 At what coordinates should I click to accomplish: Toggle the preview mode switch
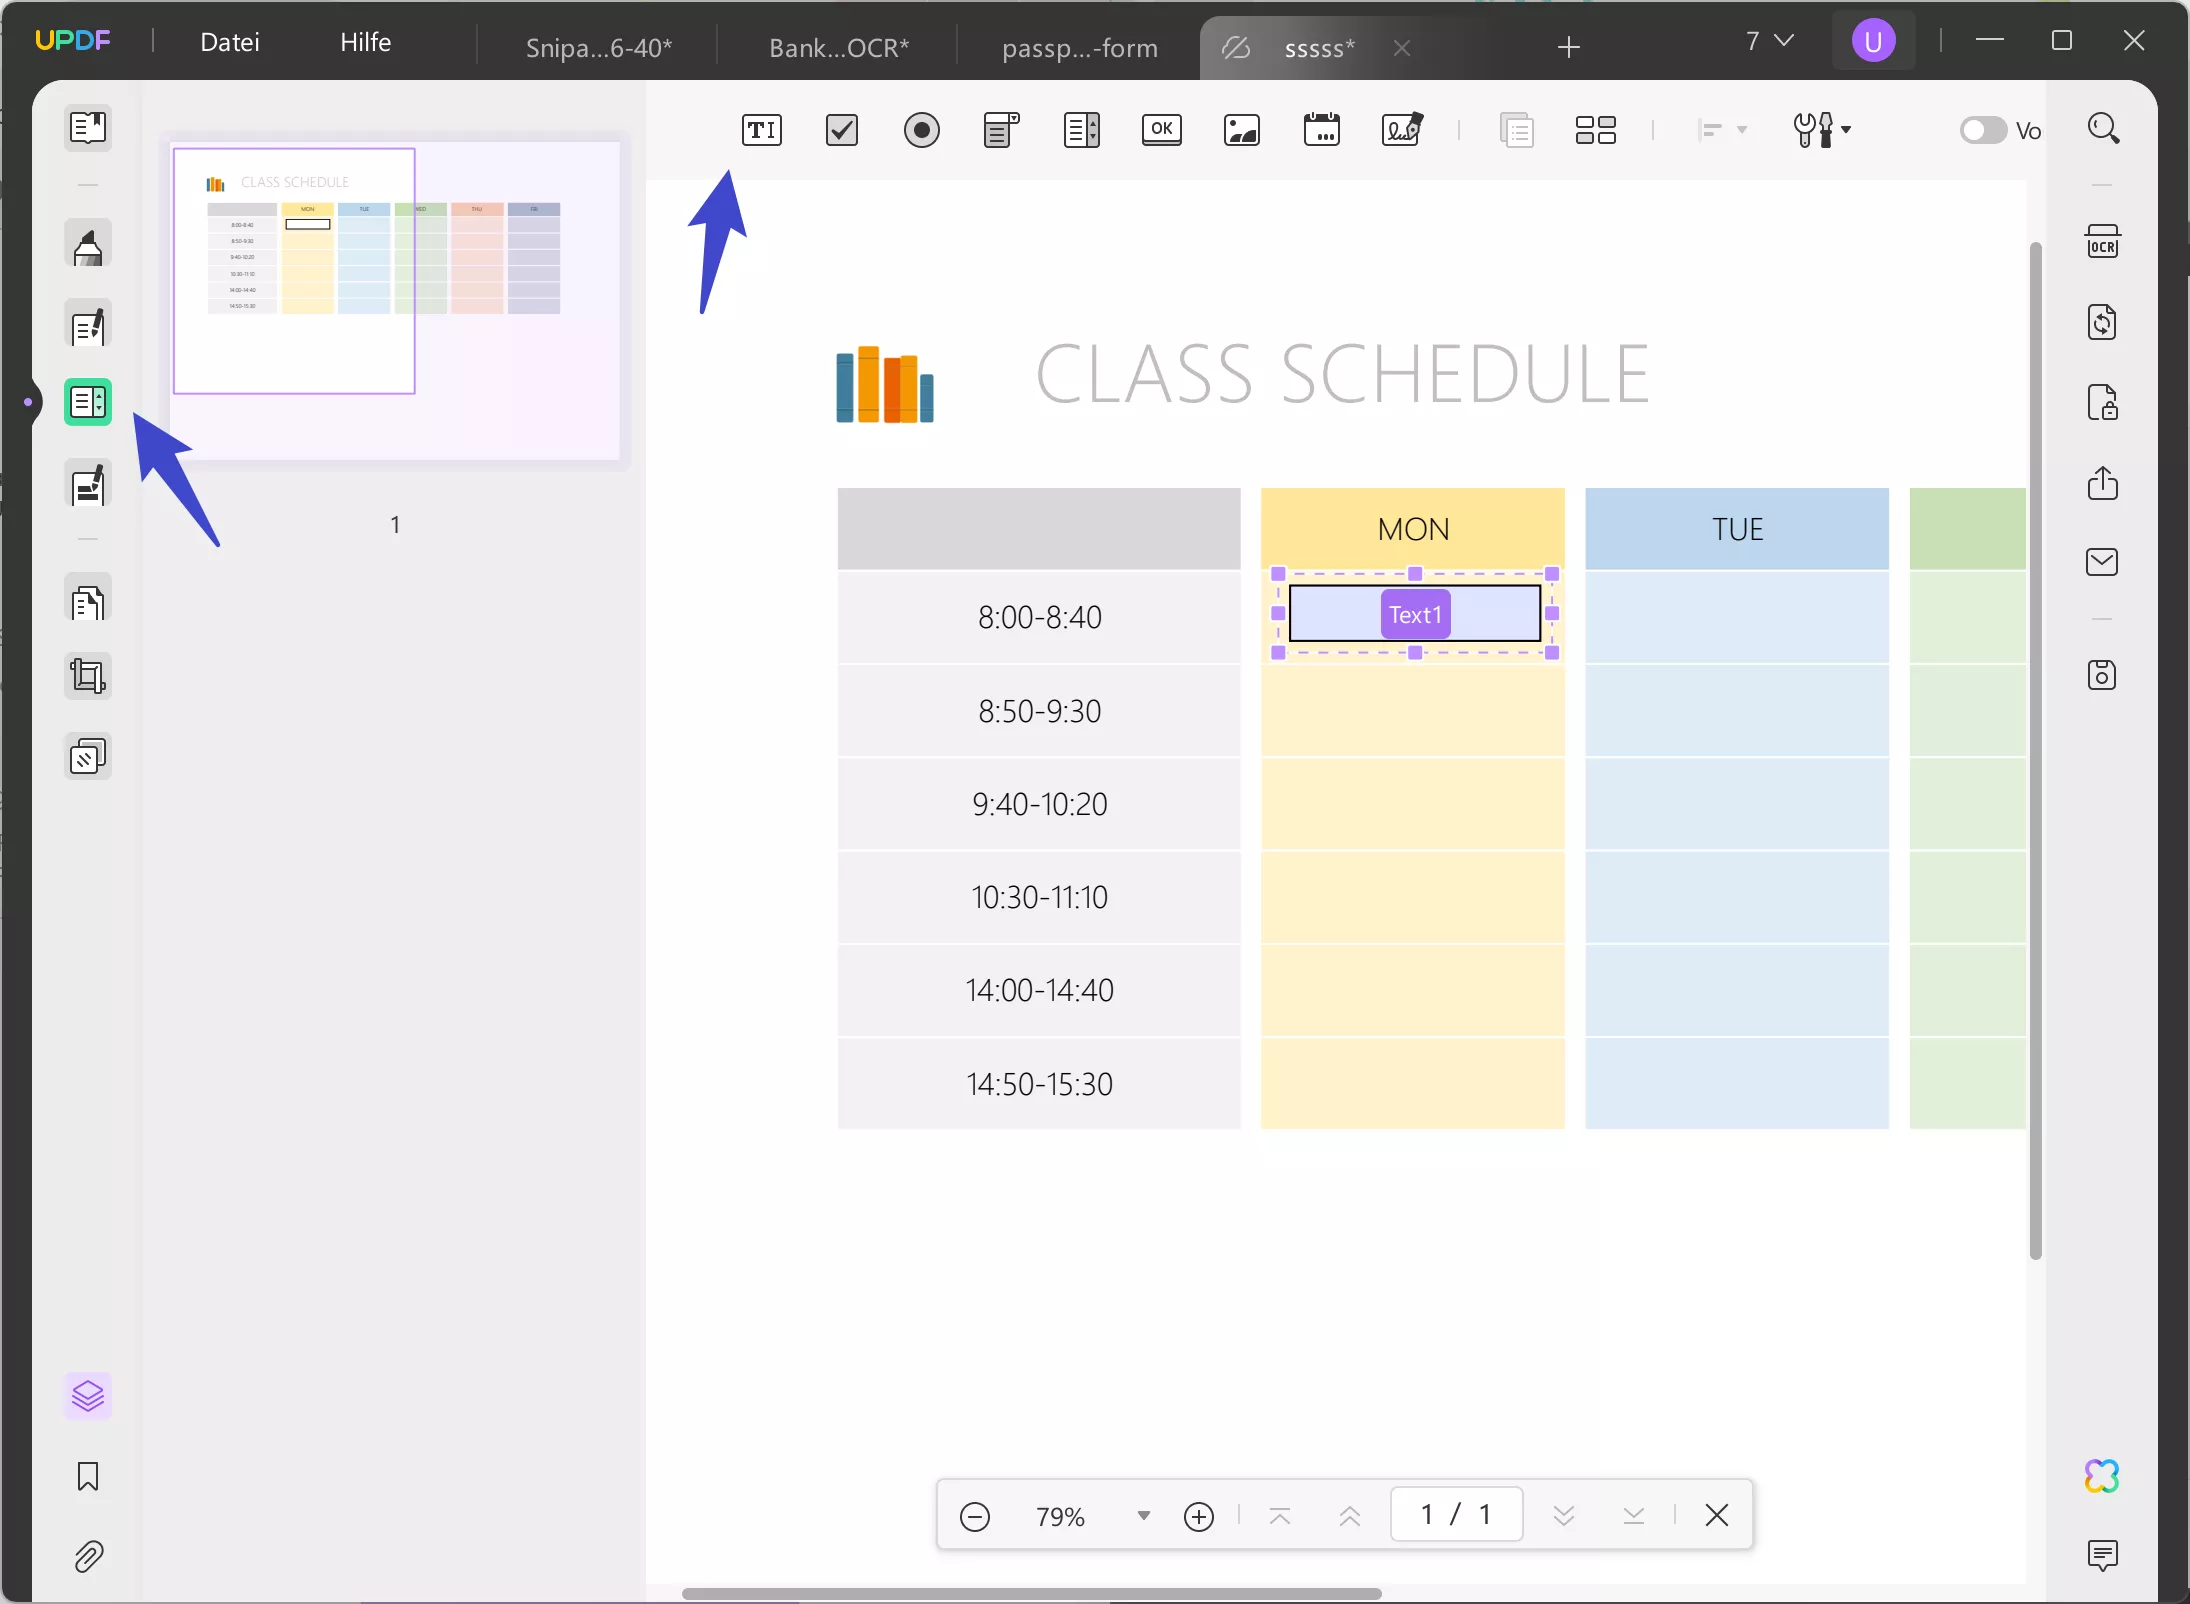pos(1982,130)
